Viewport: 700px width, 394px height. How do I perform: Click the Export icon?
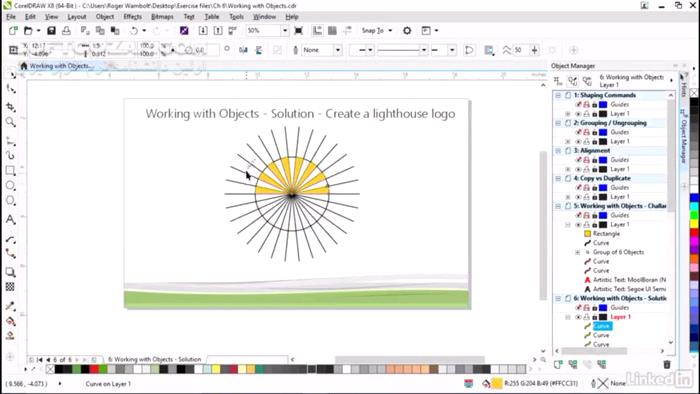218,30
